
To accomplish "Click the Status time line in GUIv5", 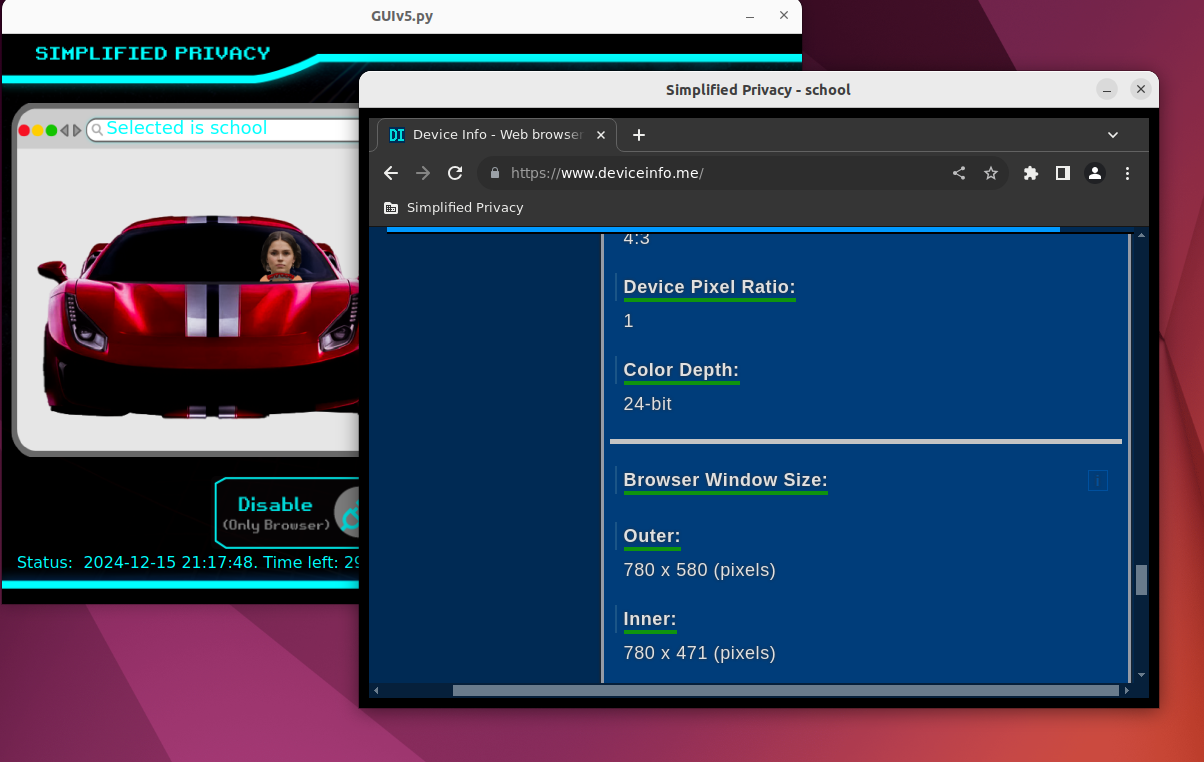I will click(189, 562).
